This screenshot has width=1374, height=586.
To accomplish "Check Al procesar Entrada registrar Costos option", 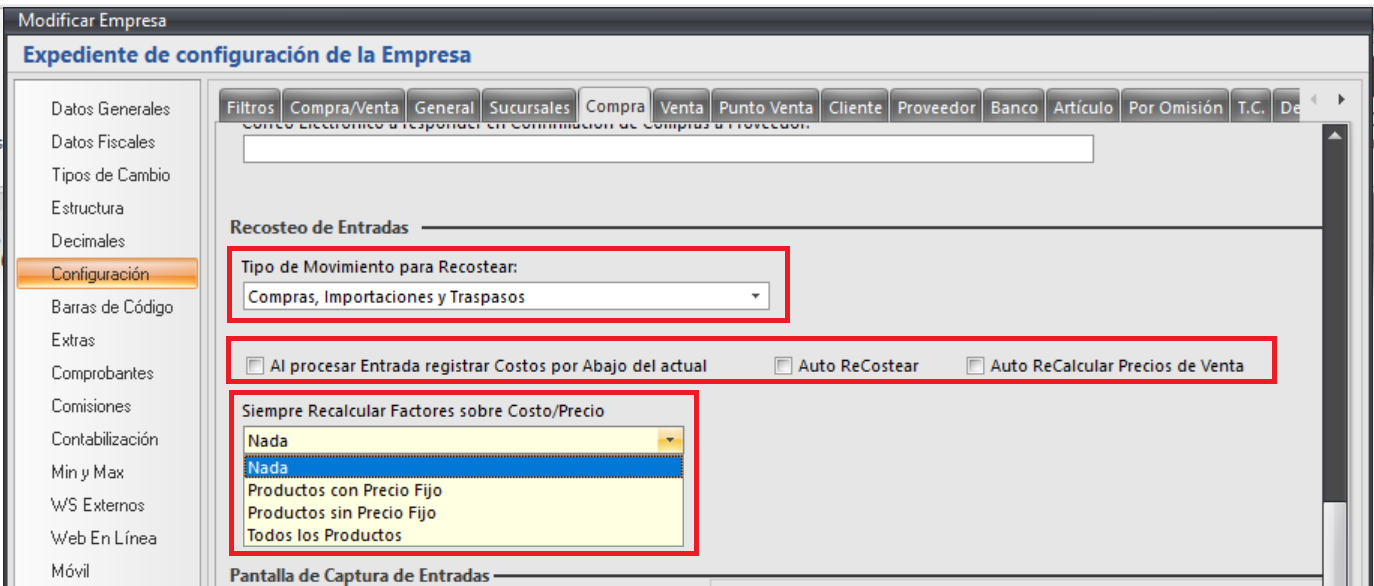I will tap(255, 366).
